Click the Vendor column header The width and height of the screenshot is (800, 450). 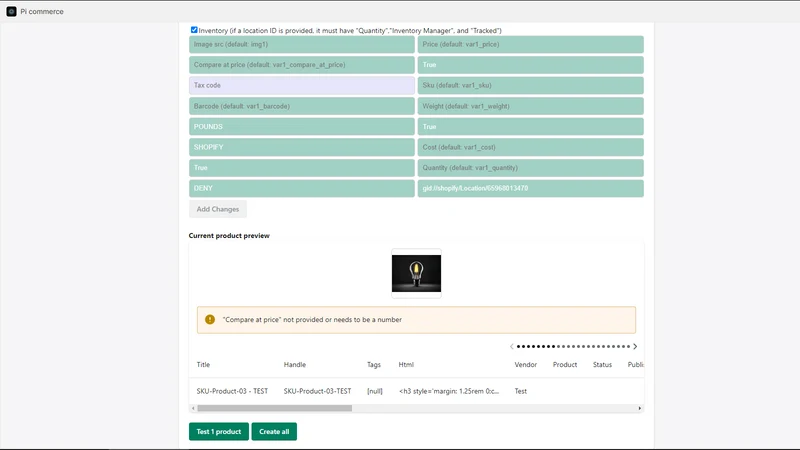pos(526,365)
